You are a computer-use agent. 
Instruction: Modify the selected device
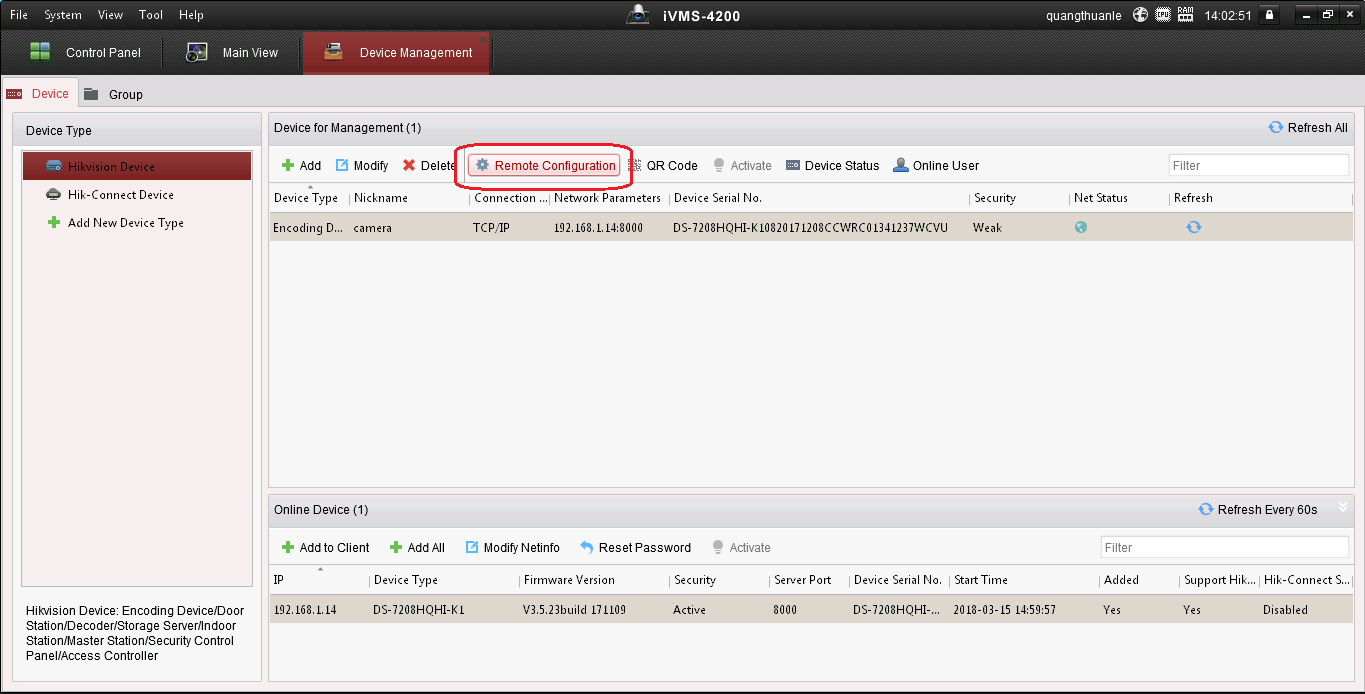point(362,166)
